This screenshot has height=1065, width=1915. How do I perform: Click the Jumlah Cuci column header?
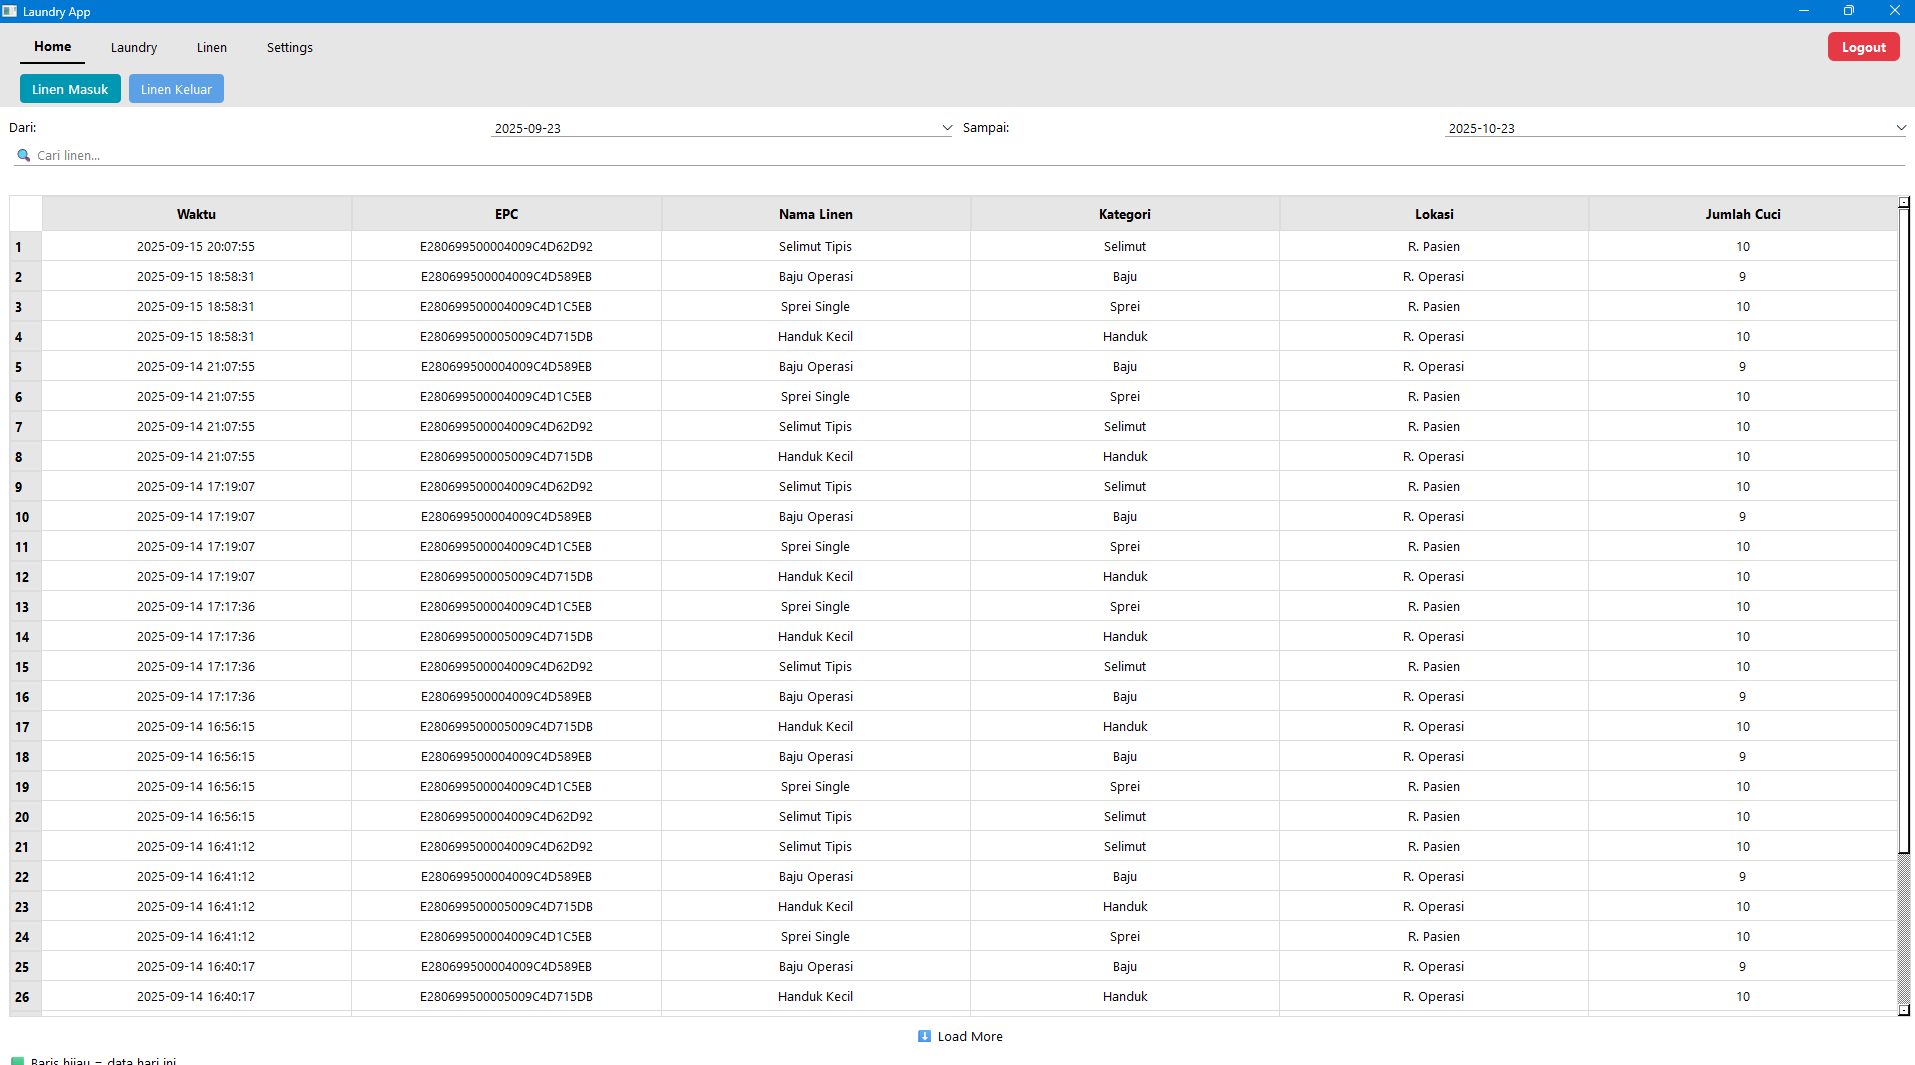[1742, 213]
